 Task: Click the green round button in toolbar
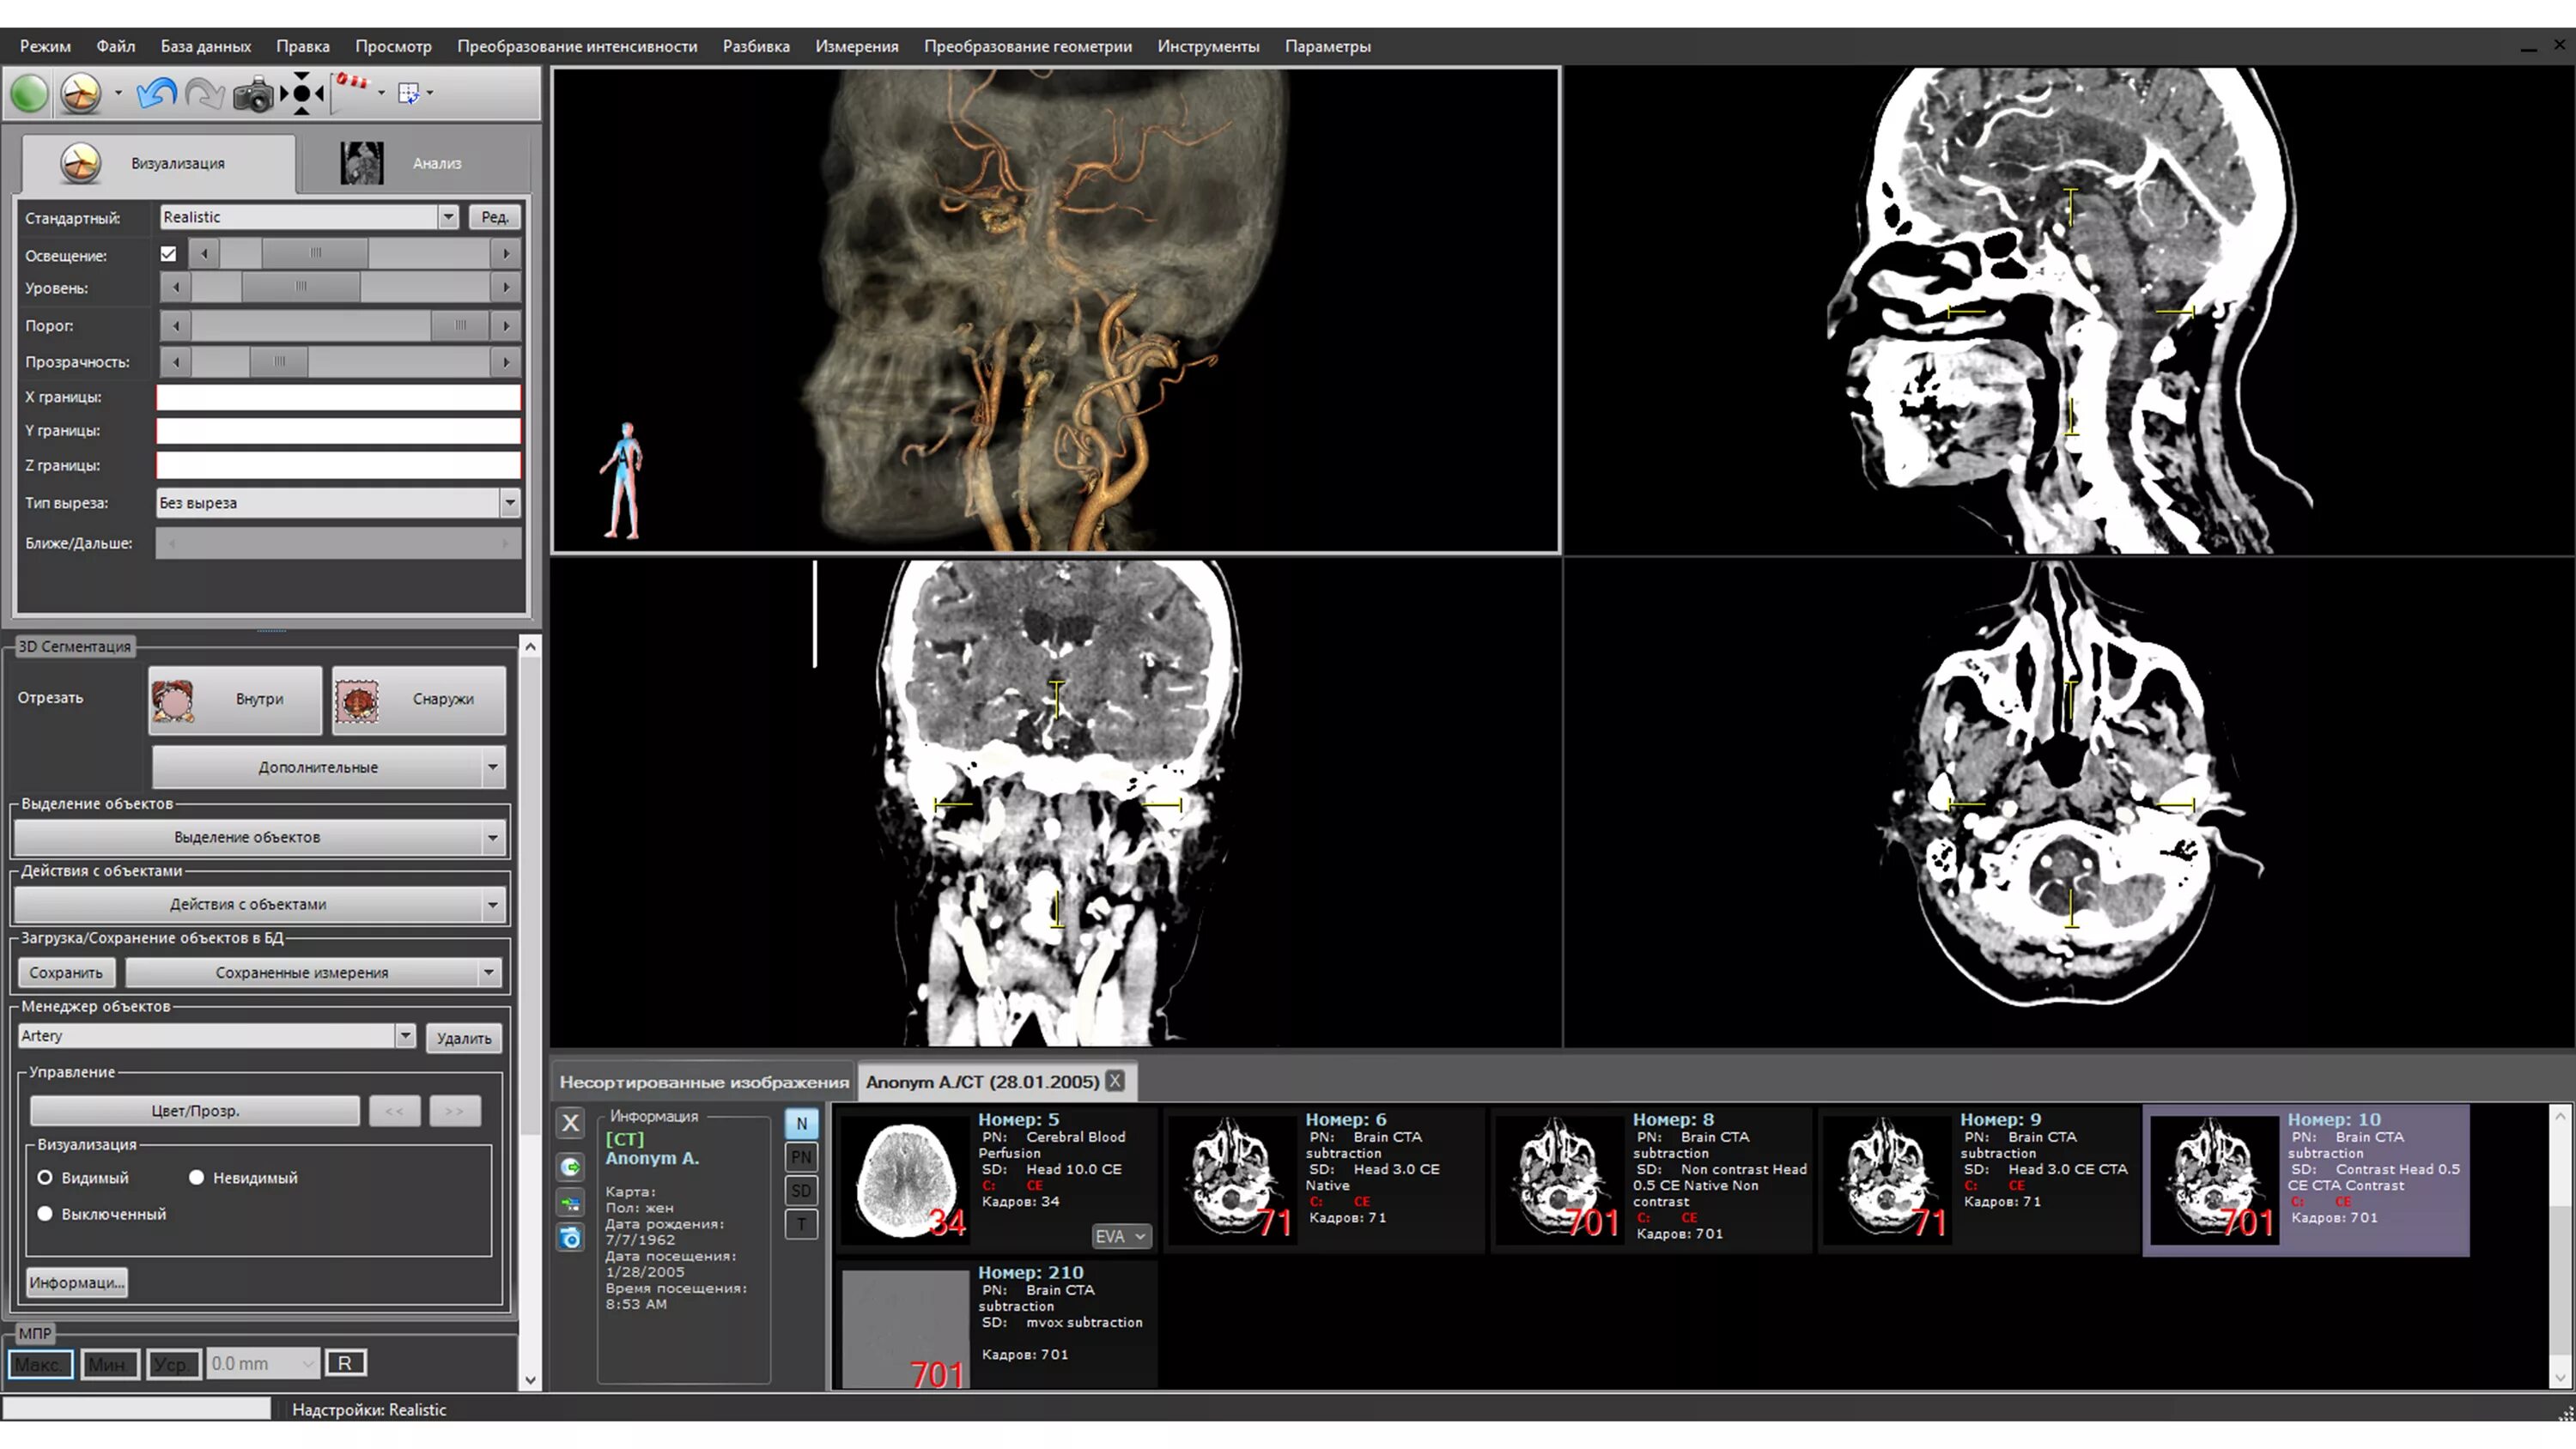pyautogui.click(x=29, y=94)
